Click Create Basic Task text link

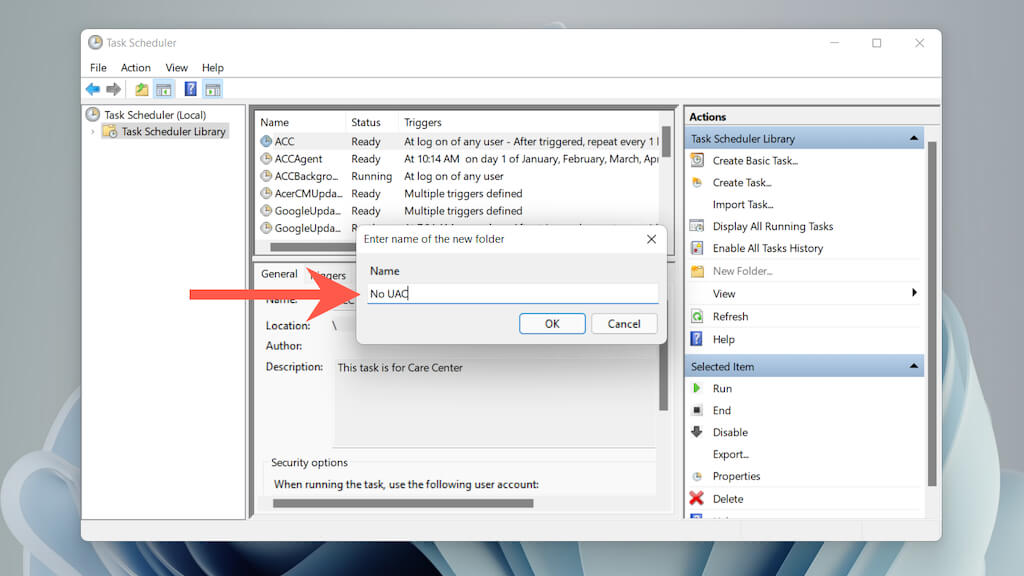[x=755, y=160]
